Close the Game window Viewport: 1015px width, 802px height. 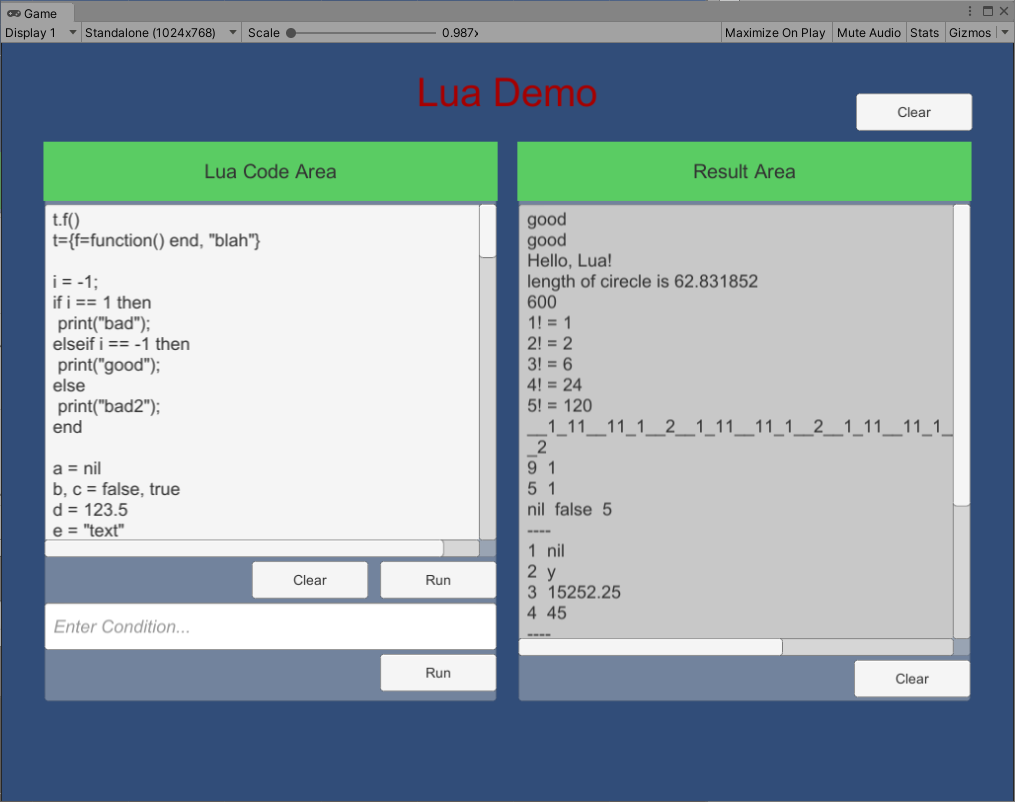tap(1004, 11)
